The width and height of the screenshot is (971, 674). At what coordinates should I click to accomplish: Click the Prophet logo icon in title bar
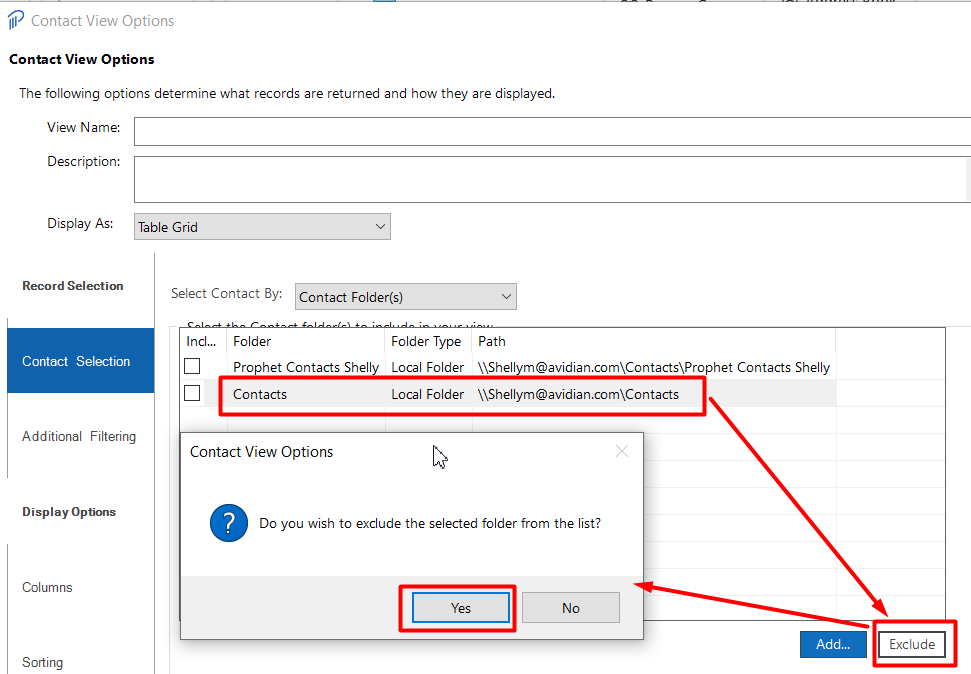(15, 20)
